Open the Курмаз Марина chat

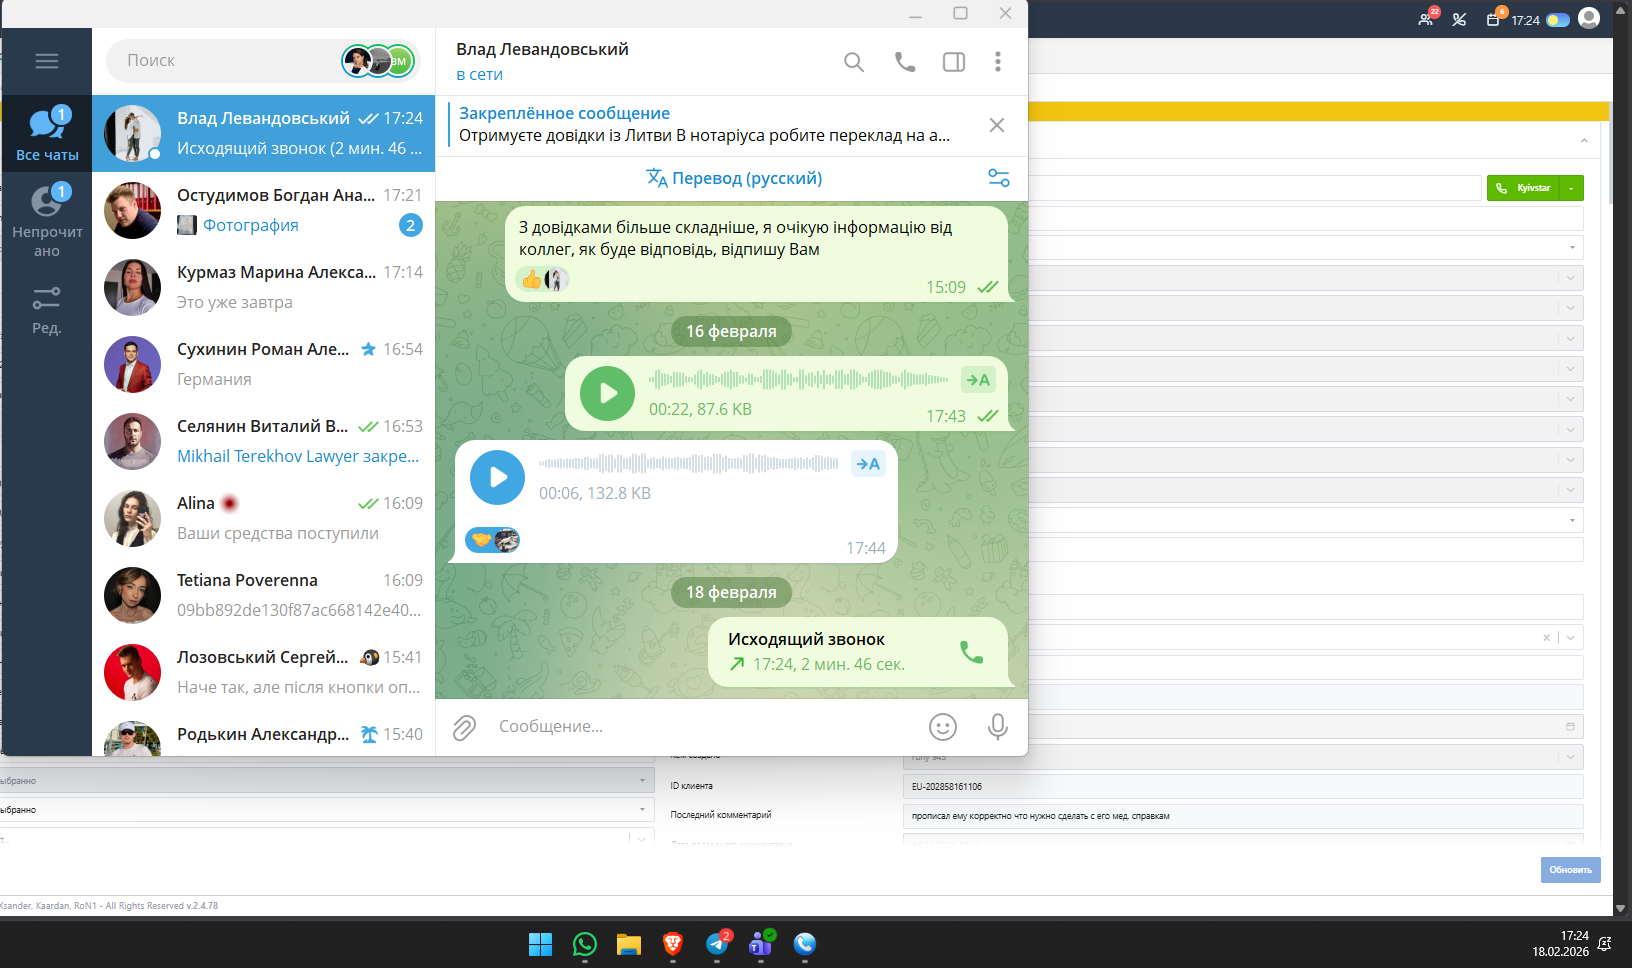point(264,287)
